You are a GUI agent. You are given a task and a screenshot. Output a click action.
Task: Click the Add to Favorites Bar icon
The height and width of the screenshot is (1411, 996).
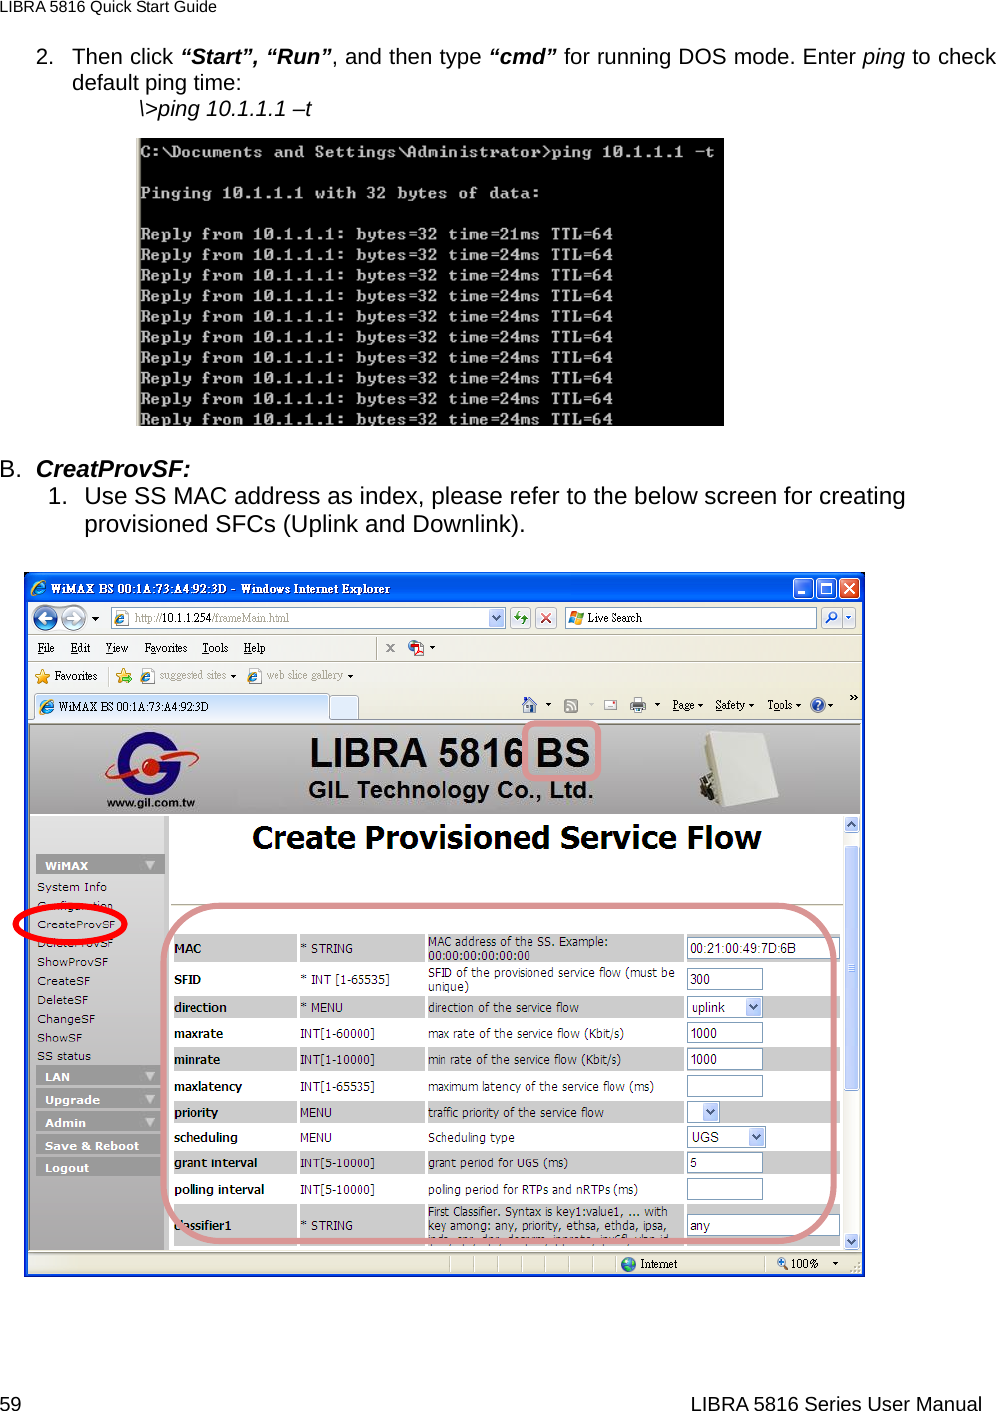(124, 676)
